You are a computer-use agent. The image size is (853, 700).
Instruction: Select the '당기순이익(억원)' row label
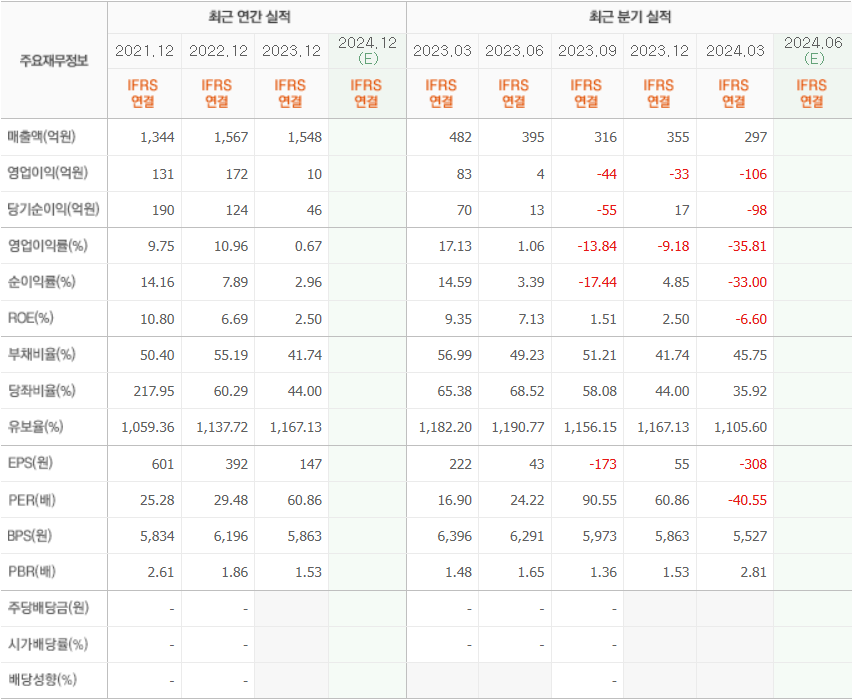pyautogui.click(x=53, y=209)
